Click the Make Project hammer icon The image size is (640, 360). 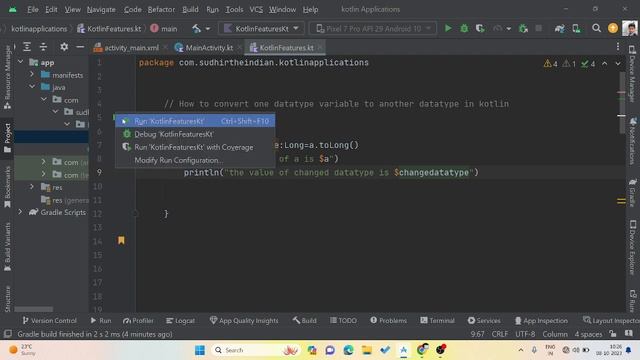point(197,29)
